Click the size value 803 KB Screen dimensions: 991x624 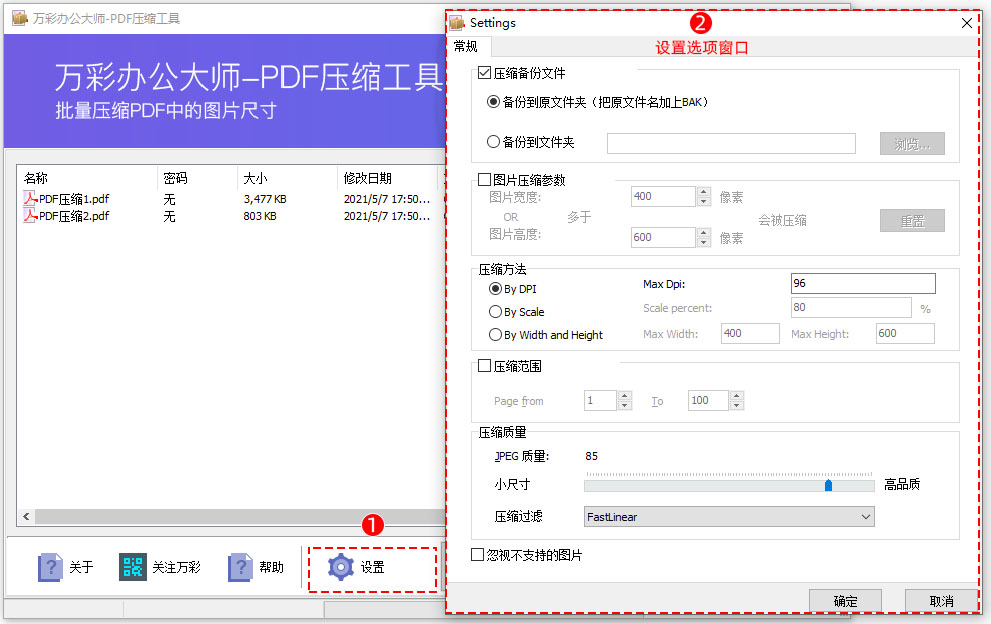260,216
